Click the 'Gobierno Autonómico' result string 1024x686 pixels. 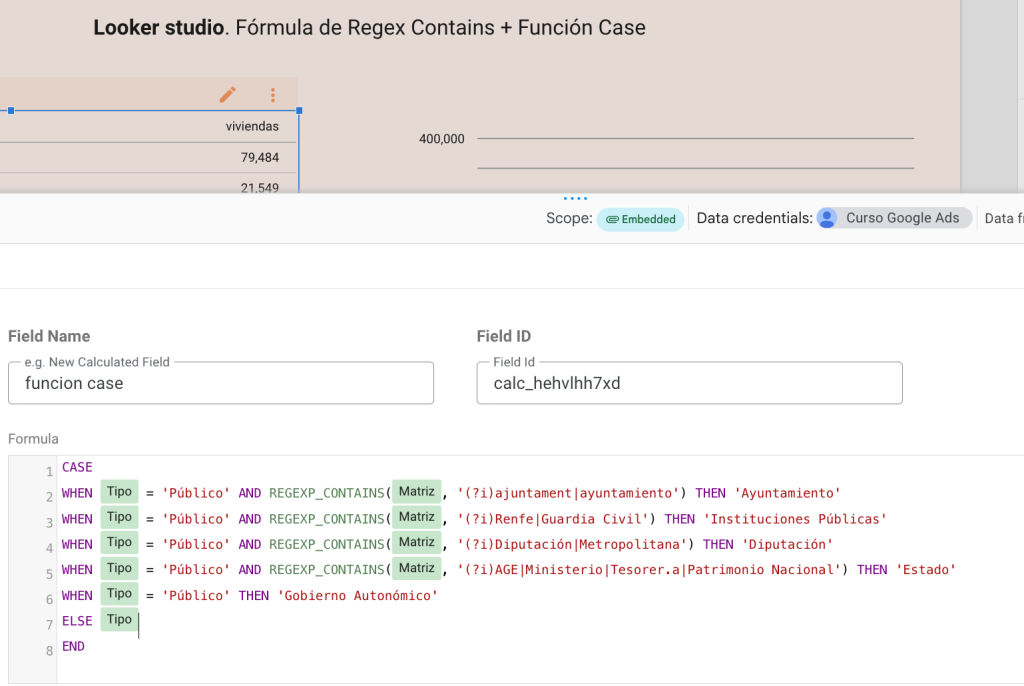pyautogui.click(x=357, y=596)
